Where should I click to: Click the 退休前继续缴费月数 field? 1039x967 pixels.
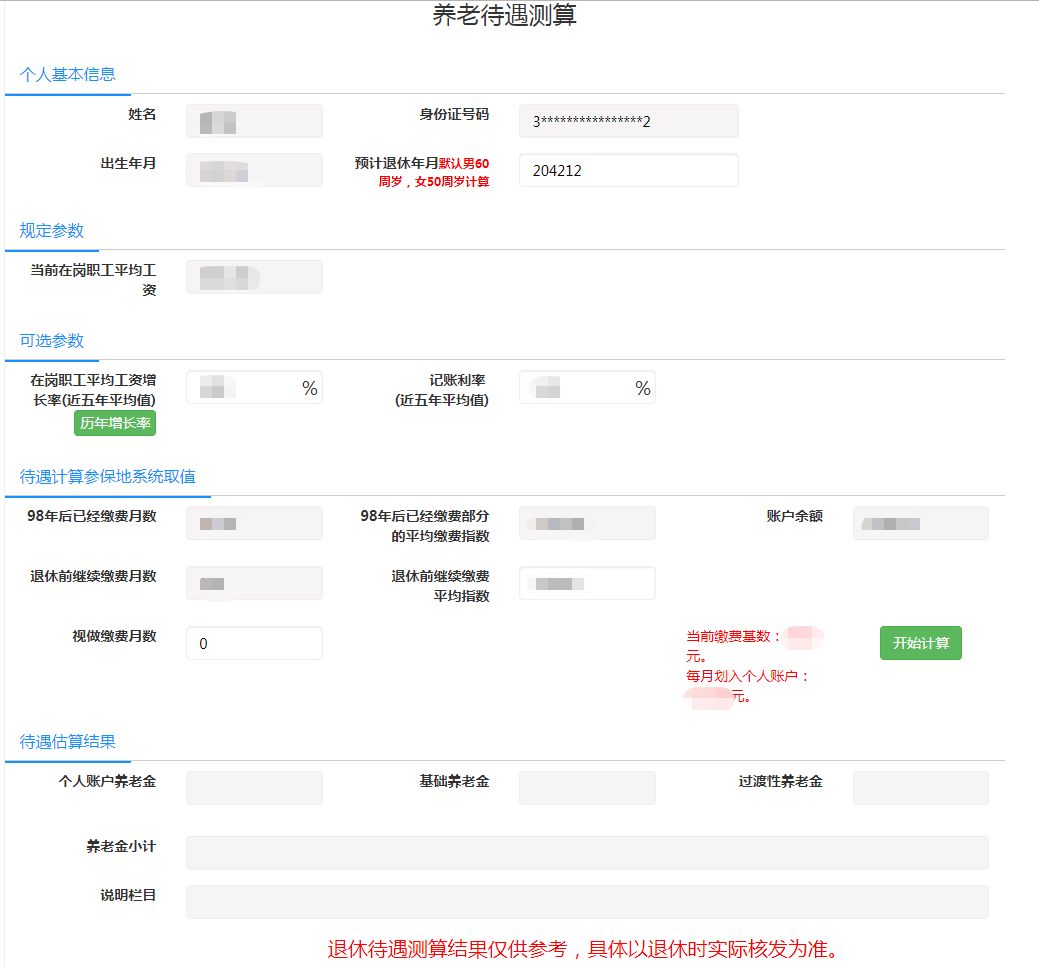254,583
